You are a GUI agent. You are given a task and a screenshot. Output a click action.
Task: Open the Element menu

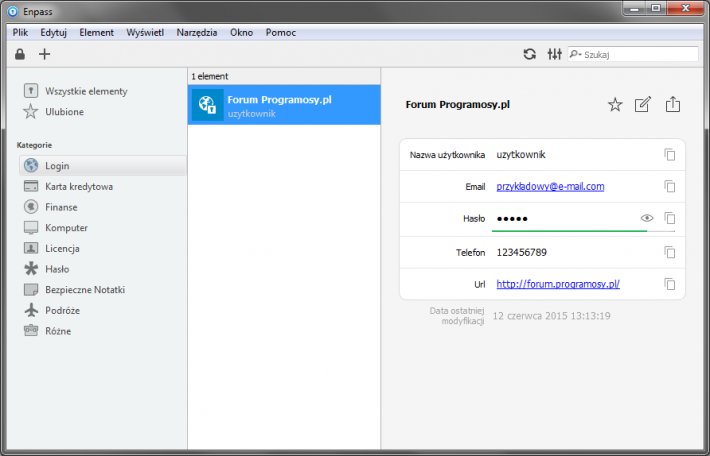[96, 33]
